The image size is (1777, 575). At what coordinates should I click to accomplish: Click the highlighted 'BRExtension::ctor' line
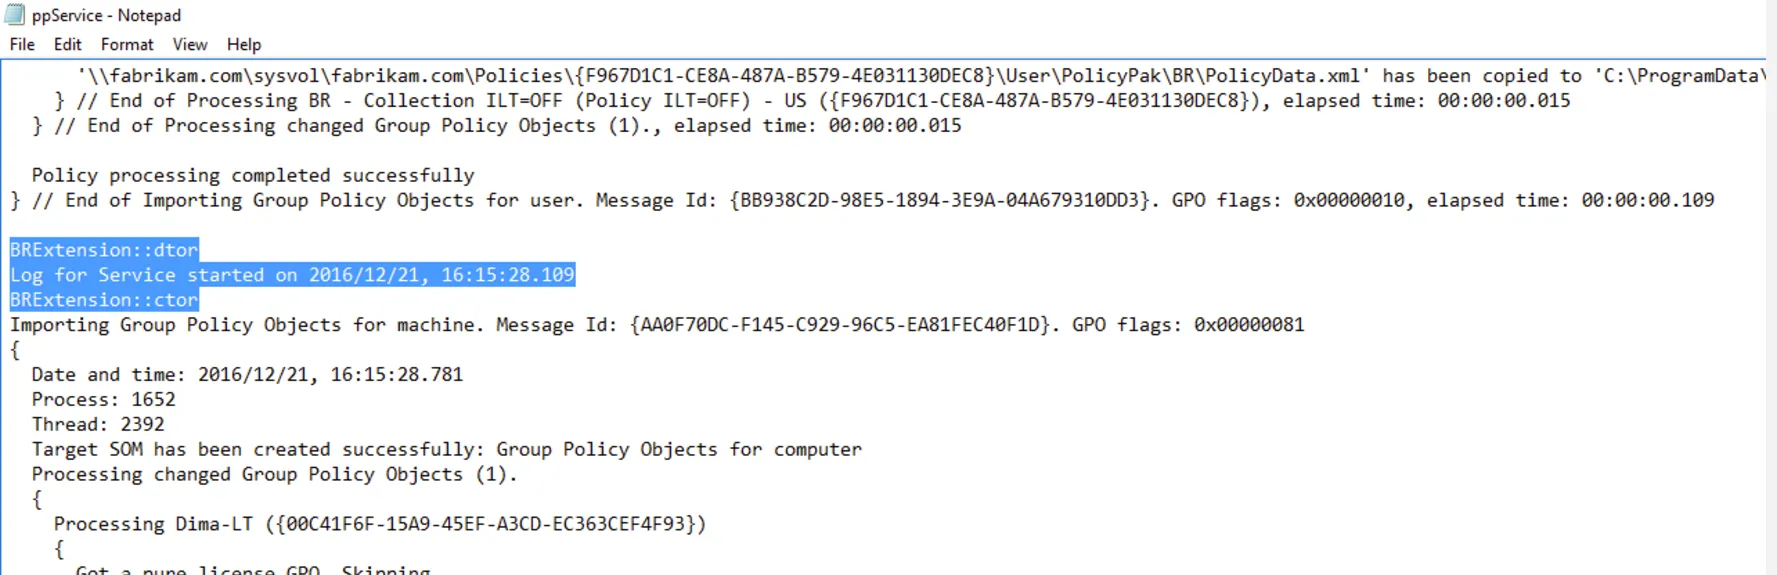104,300
